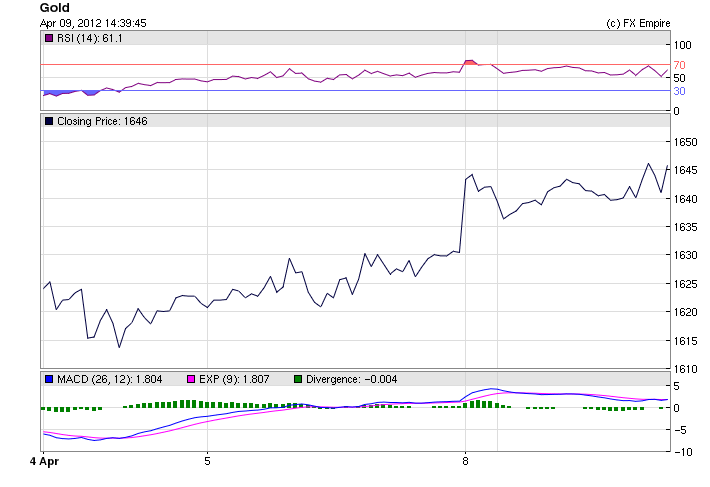
Task: Click the Closing Price: 1646 label
Action: [x=102, y=121]
